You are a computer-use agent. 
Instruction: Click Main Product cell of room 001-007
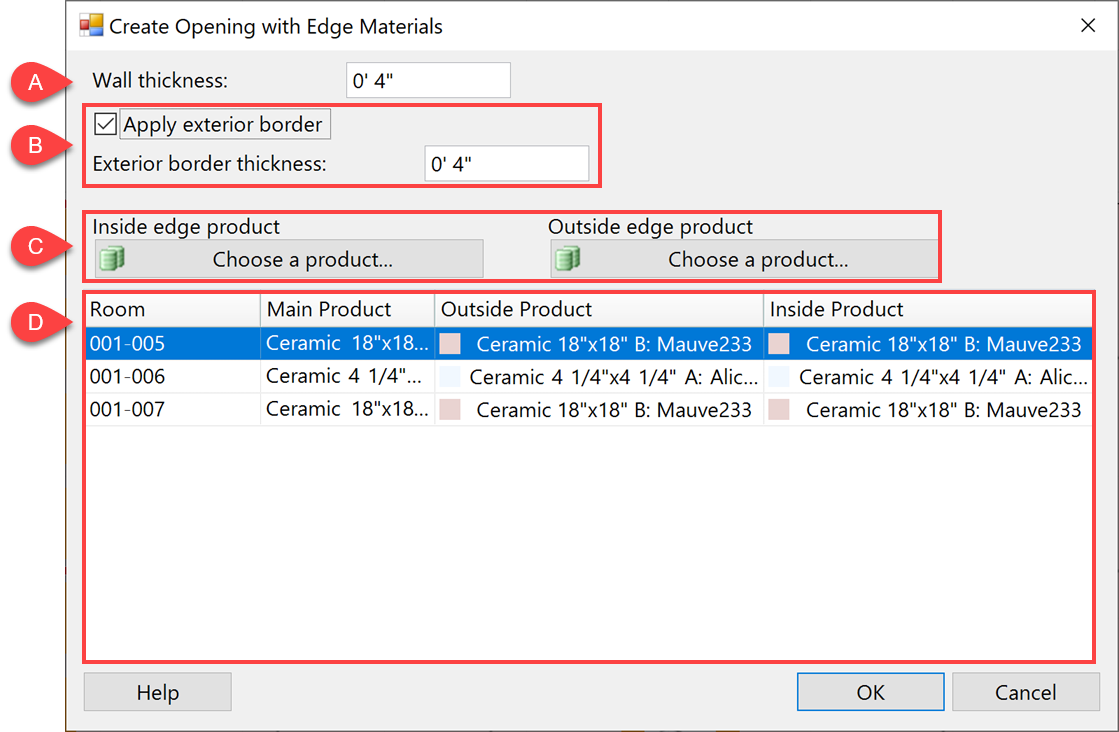coord(348,410)
